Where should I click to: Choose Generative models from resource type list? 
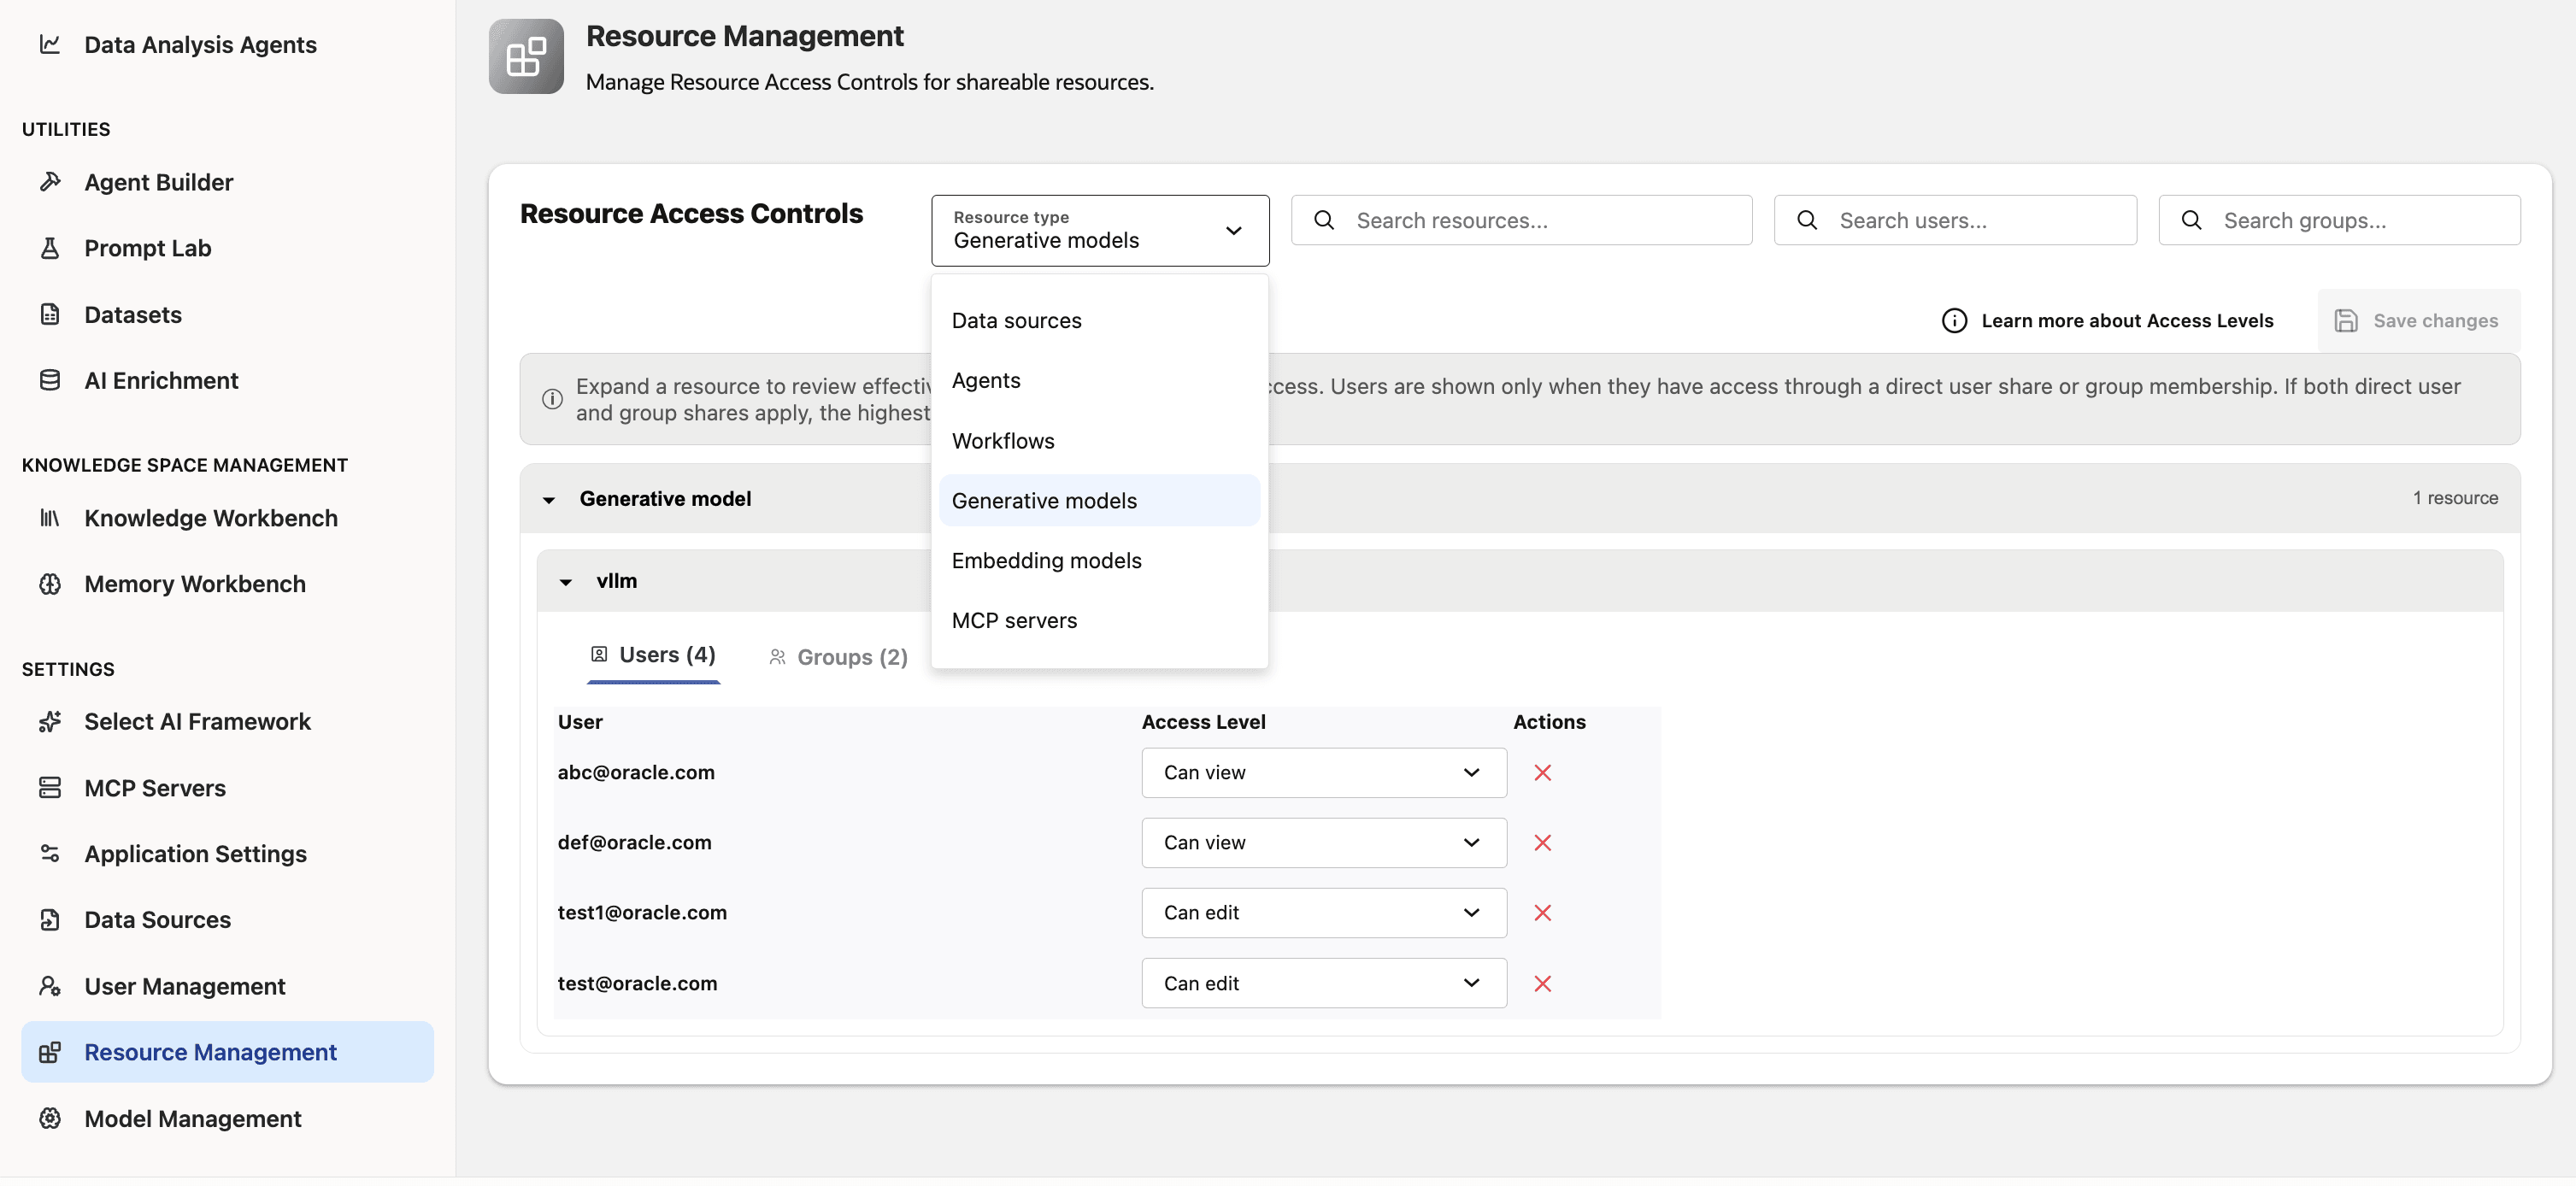point(1099,500)
